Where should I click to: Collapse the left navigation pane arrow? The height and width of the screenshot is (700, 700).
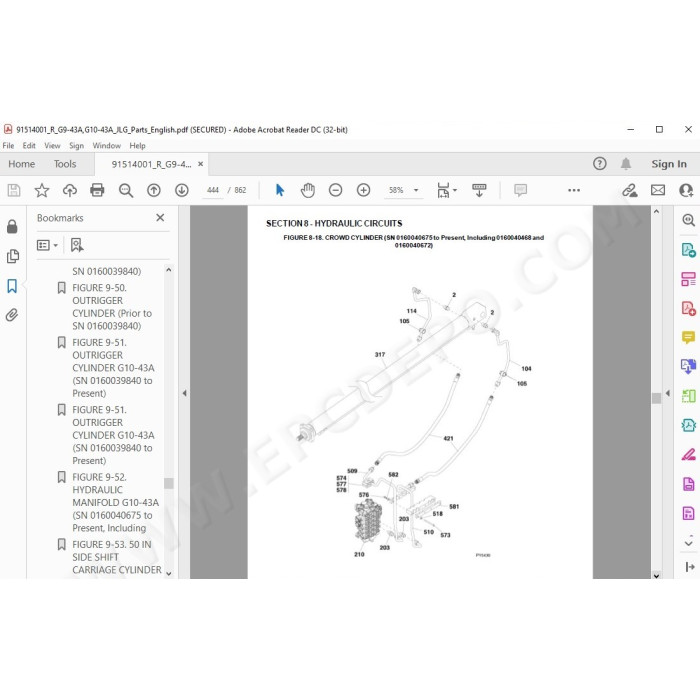click(x=184, y=393)
